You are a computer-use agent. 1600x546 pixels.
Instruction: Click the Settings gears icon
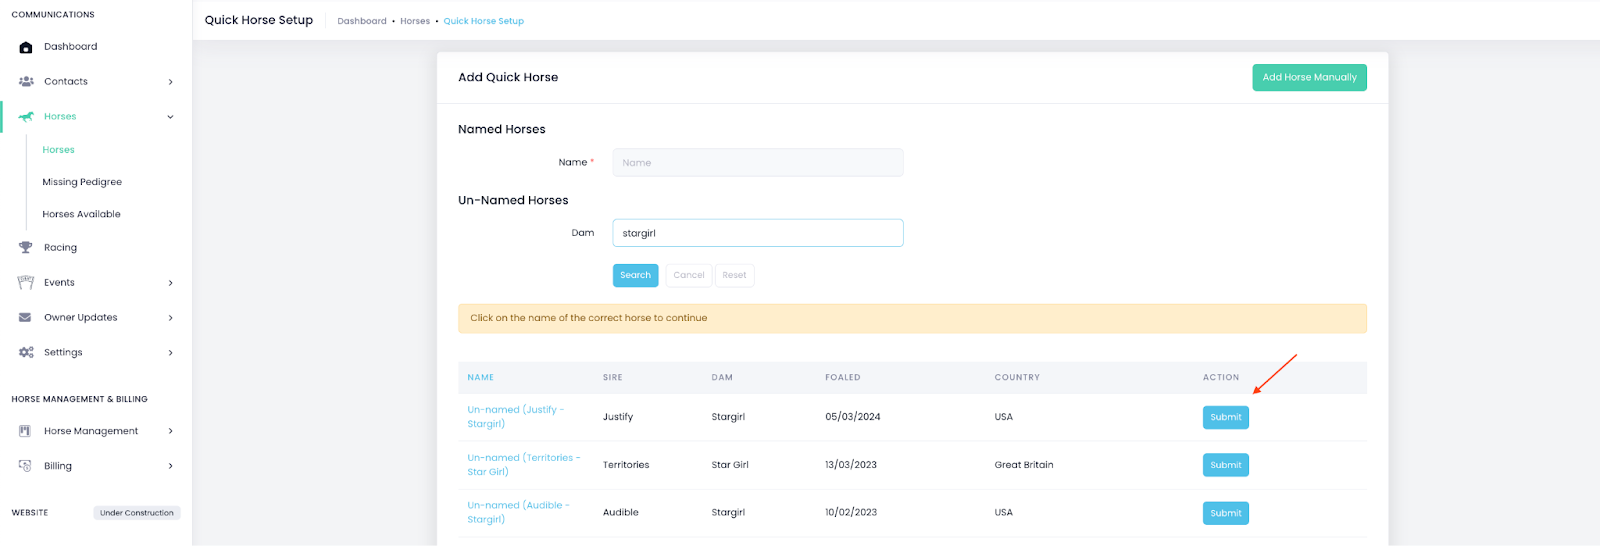(x=26, y=353)
